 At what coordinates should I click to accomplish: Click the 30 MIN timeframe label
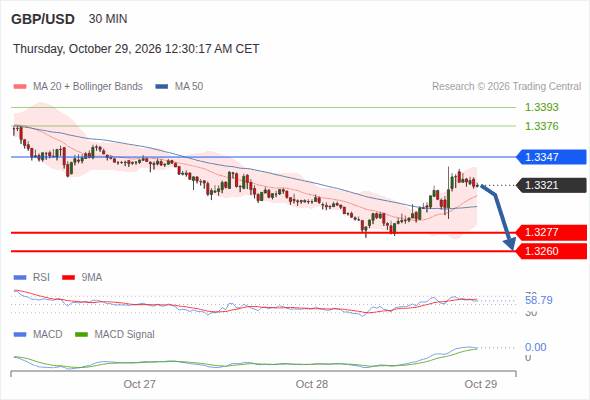pos(108,19)
